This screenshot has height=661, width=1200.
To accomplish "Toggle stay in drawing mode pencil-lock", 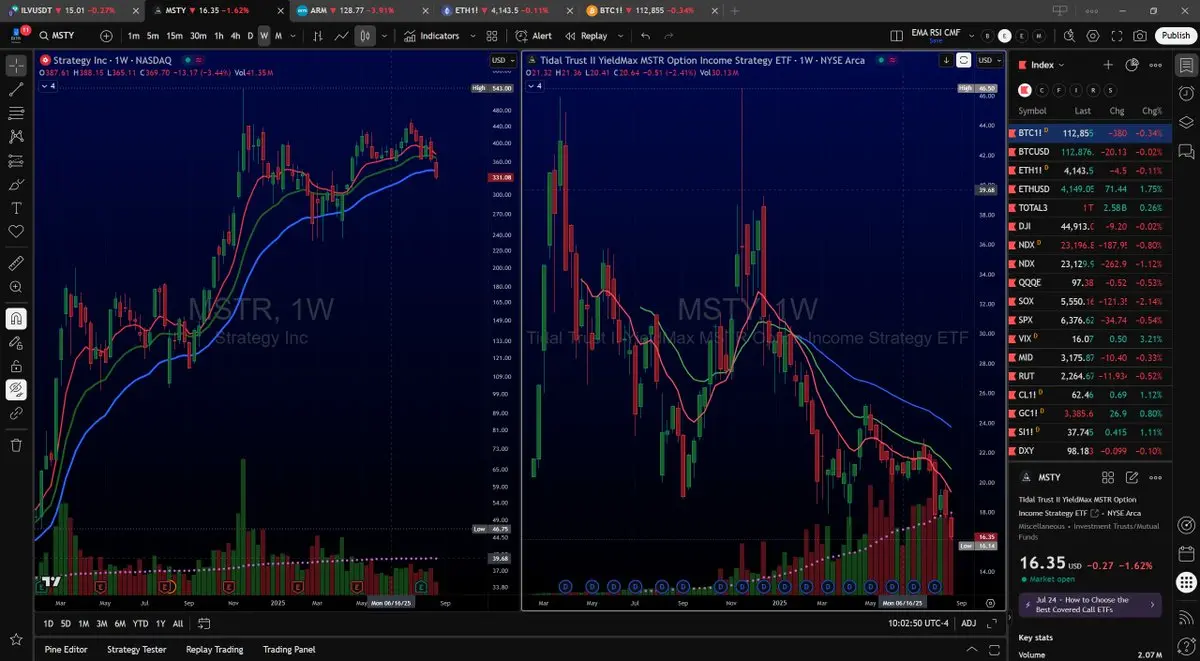I will (16, 343).
